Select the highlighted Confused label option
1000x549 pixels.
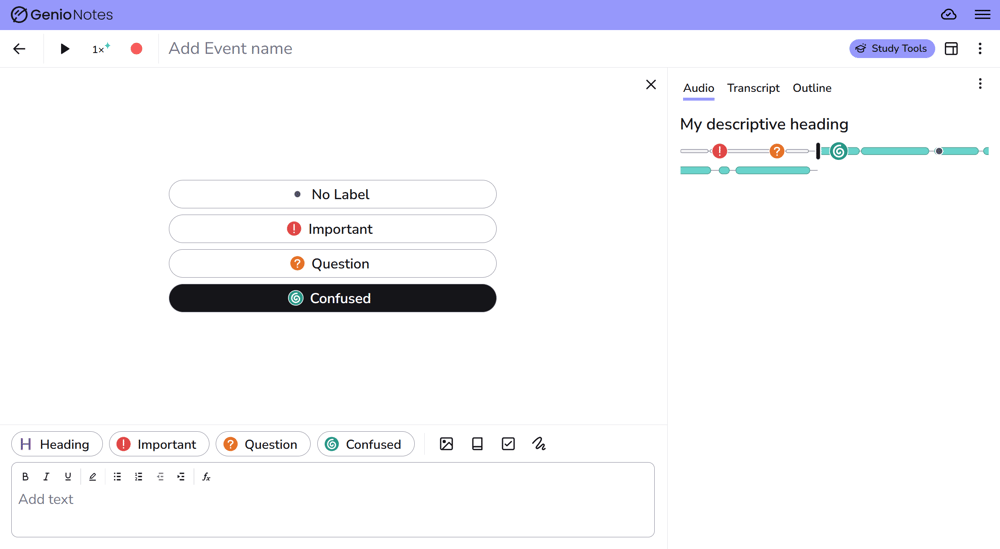[332, 298]
